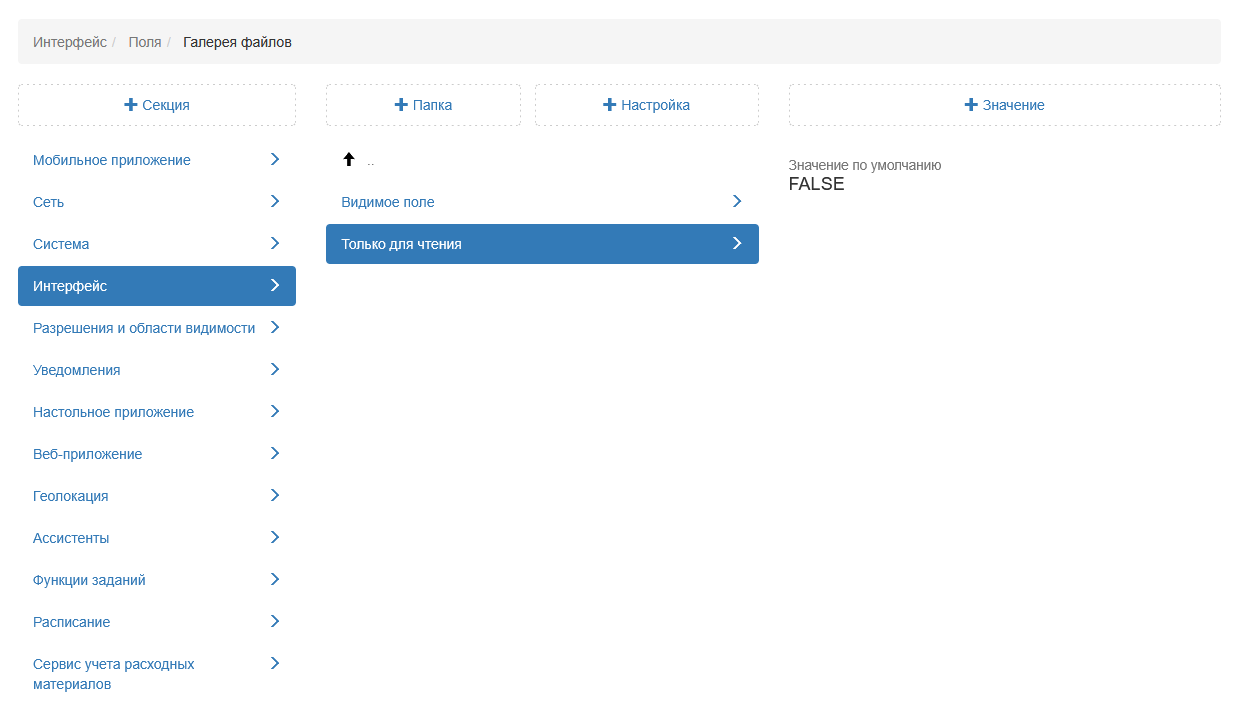
Task: Click the up arrow to go back
Action: click(x=349, y=160)
